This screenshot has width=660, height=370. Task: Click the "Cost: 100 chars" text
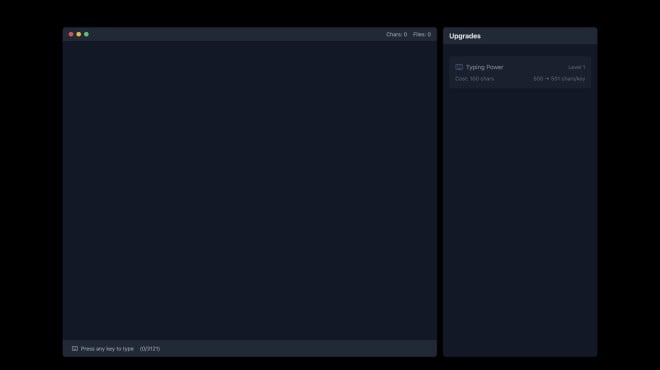[x=474, y=79]
